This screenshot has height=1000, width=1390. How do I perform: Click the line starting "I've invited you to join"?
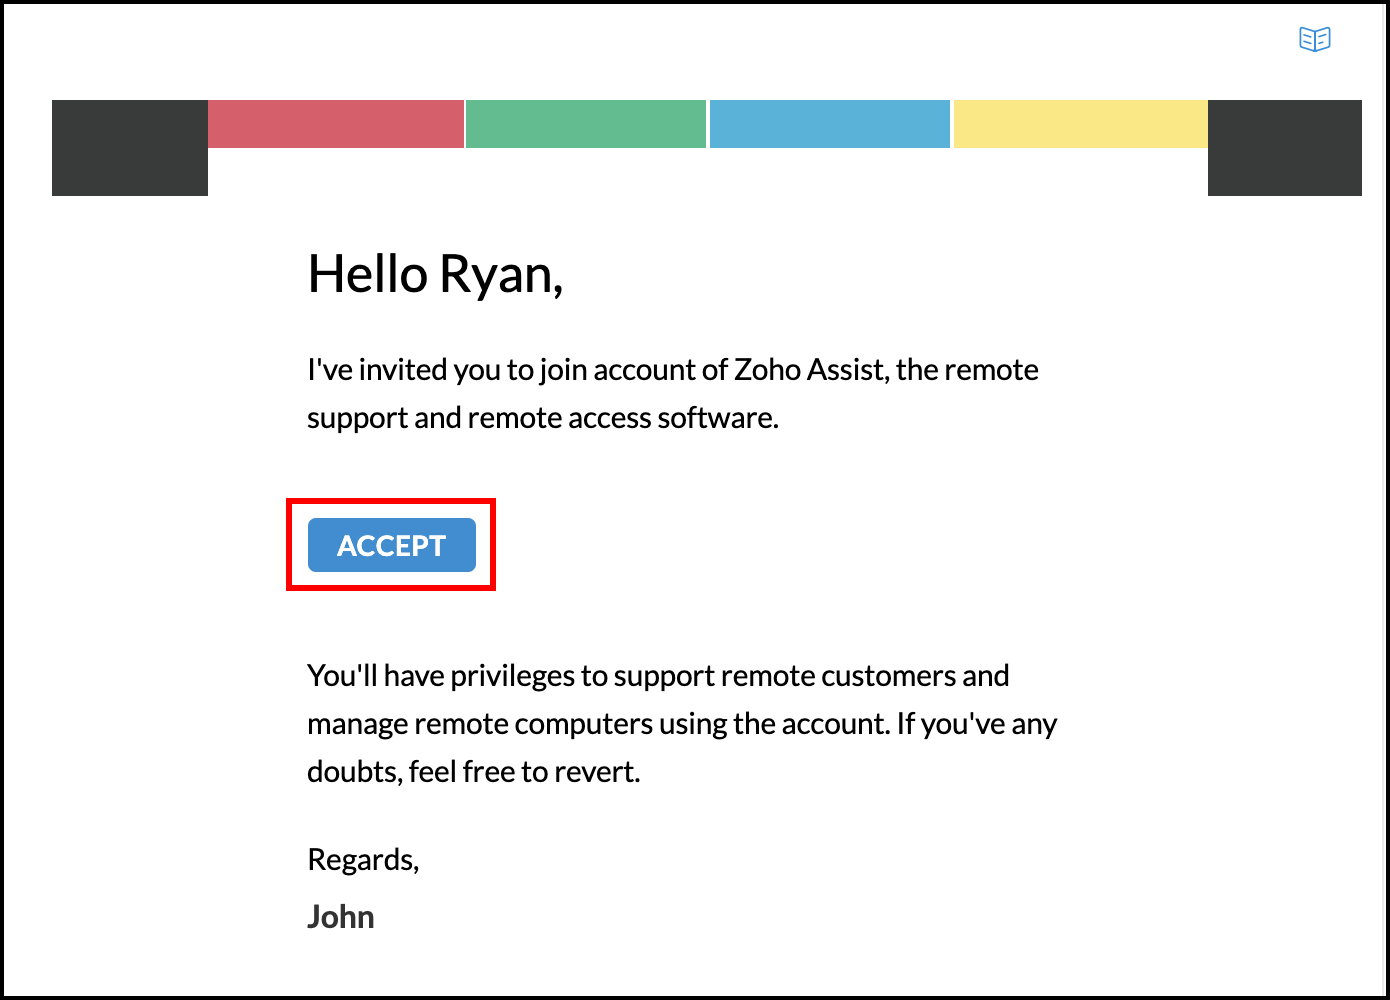tap(673, 370)
